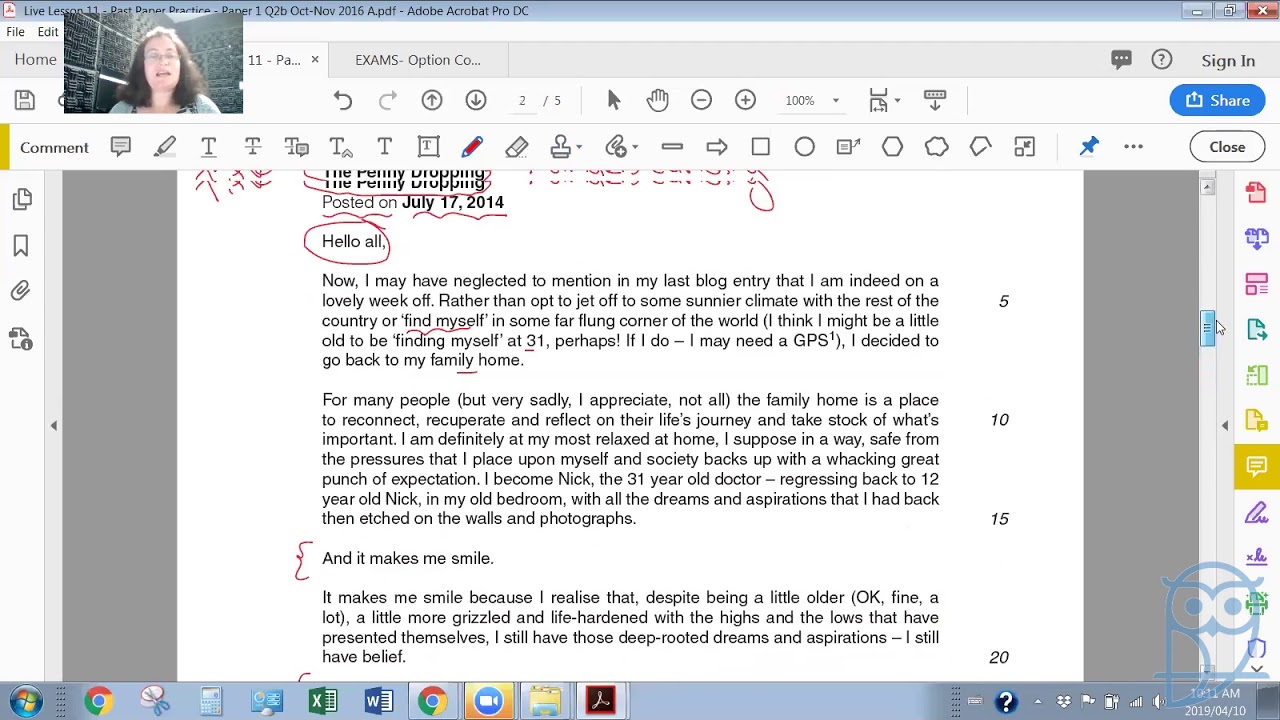The image size is (1280, 720).
Task: Zoom in with the plus icon
Action: 745,100
